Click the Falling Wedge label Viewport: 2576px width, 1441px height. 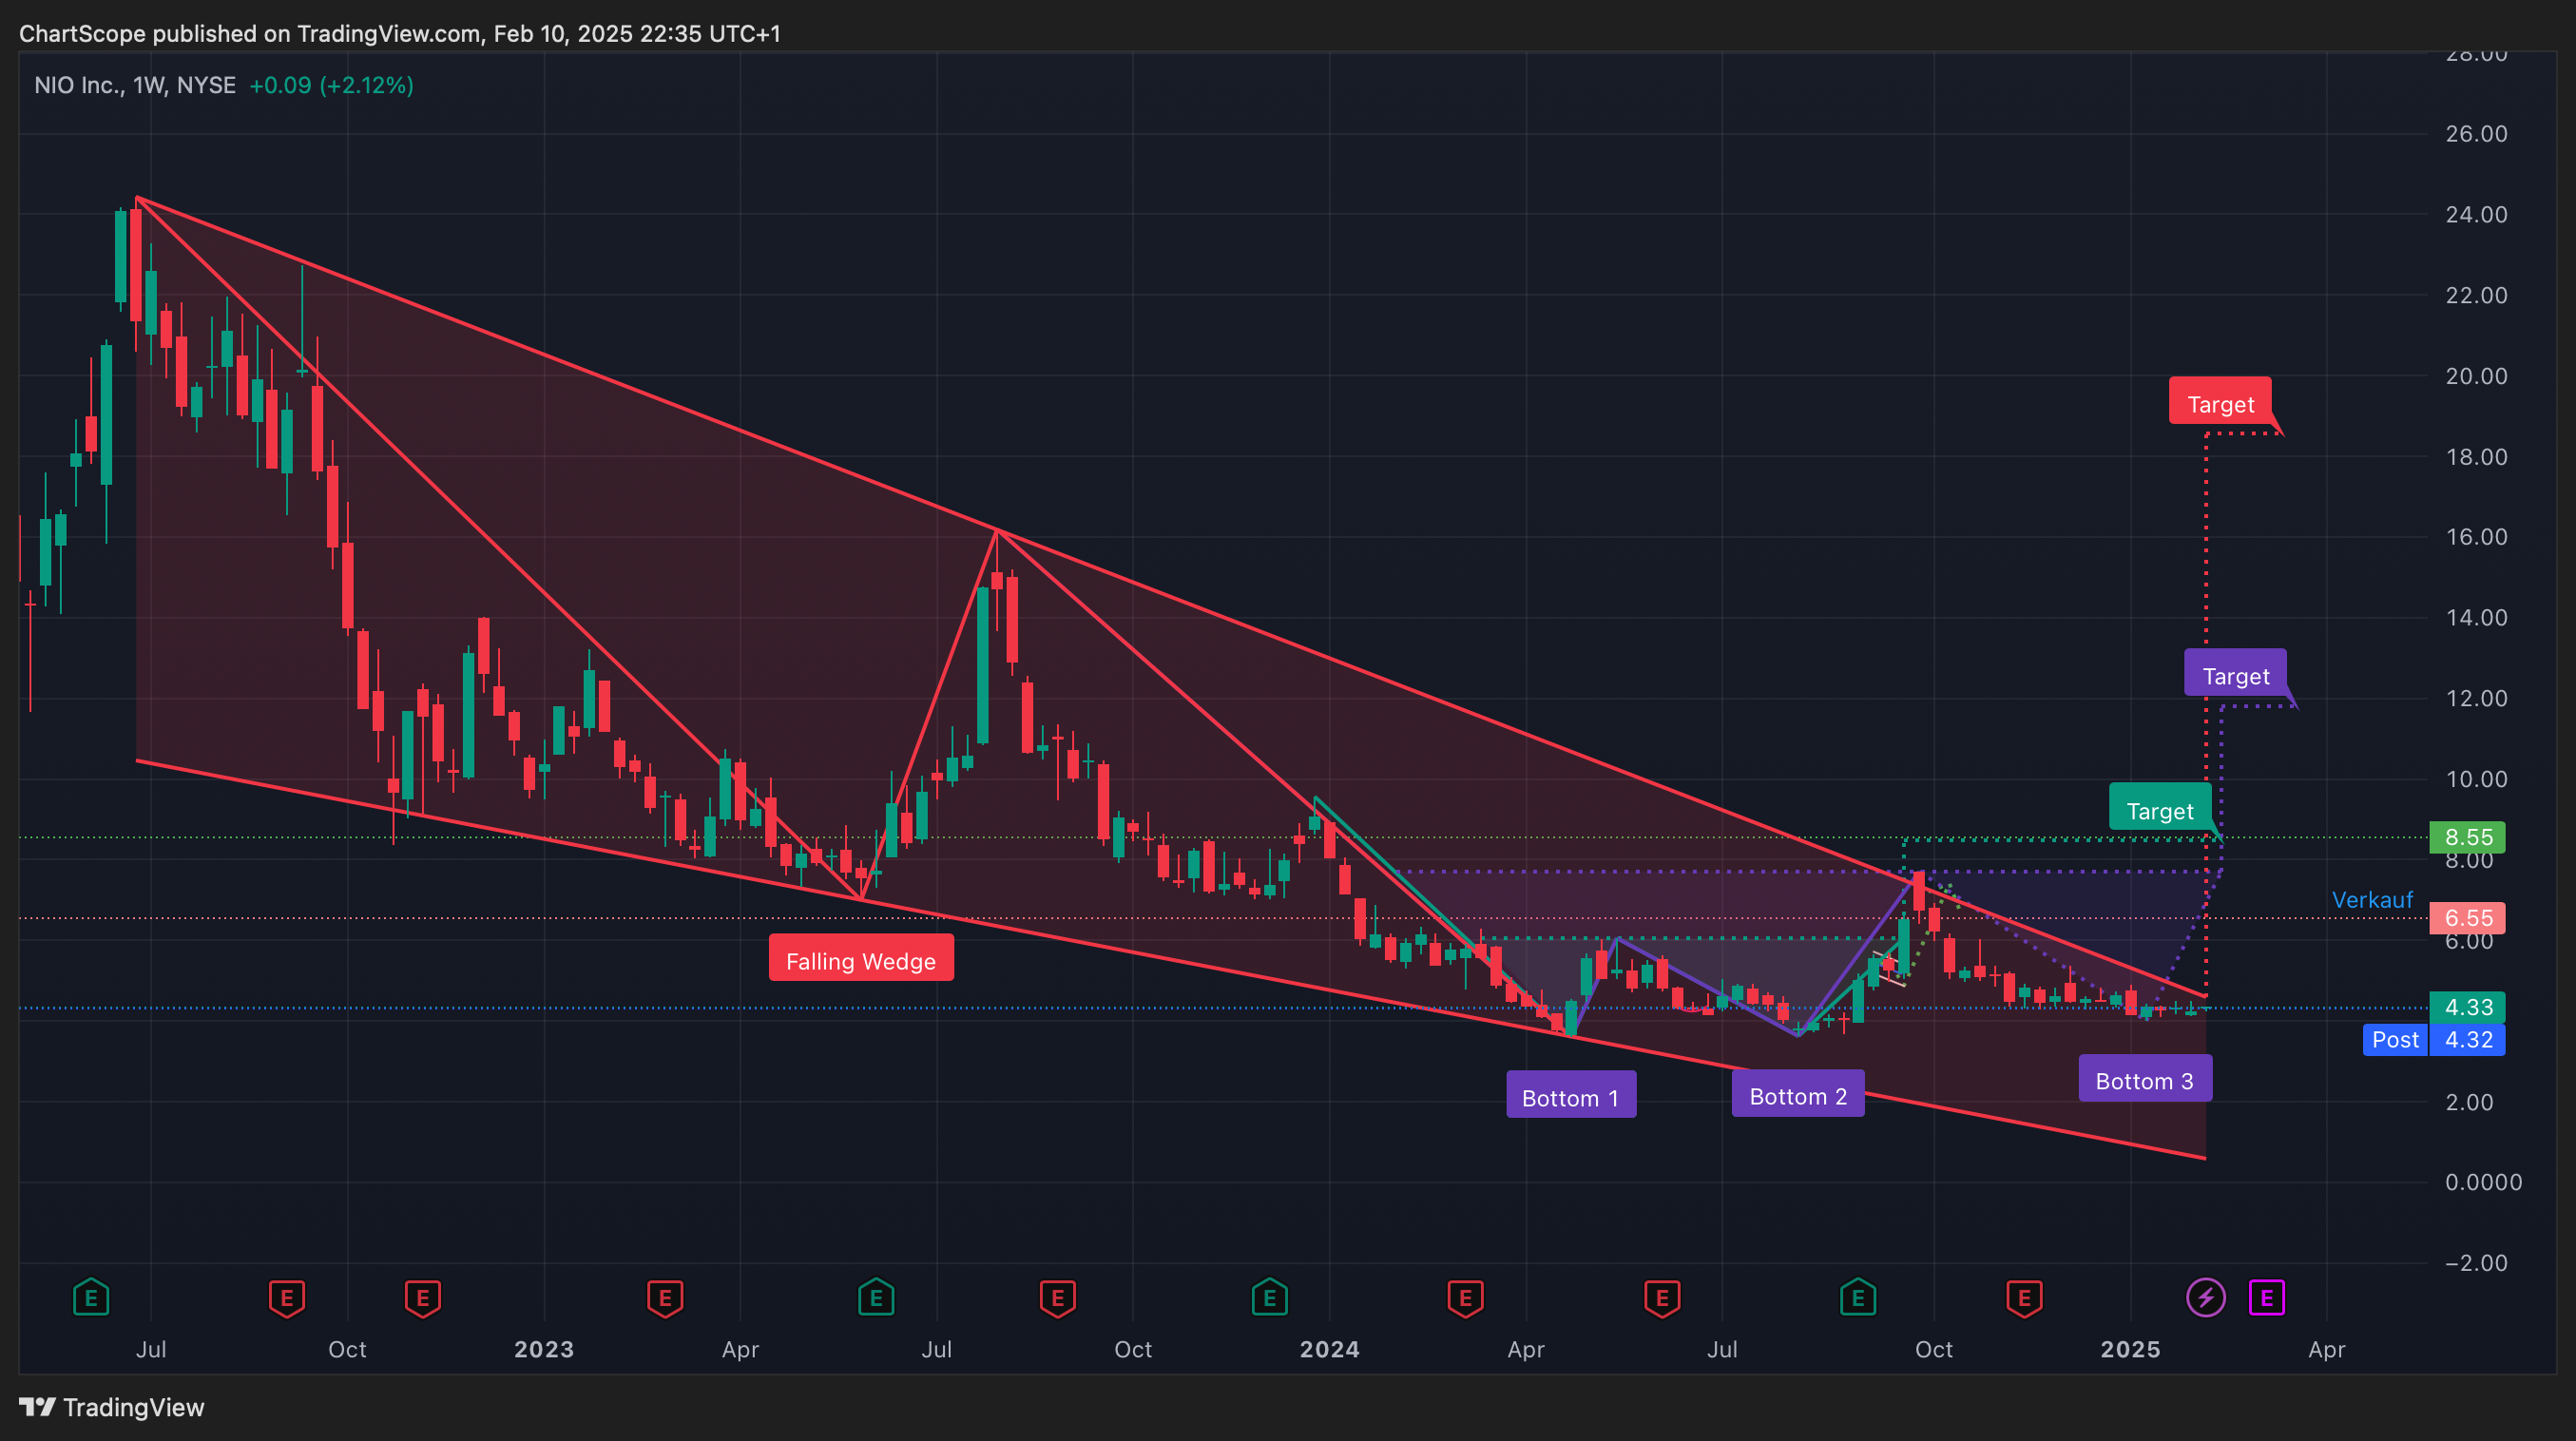tap(860, 960)
